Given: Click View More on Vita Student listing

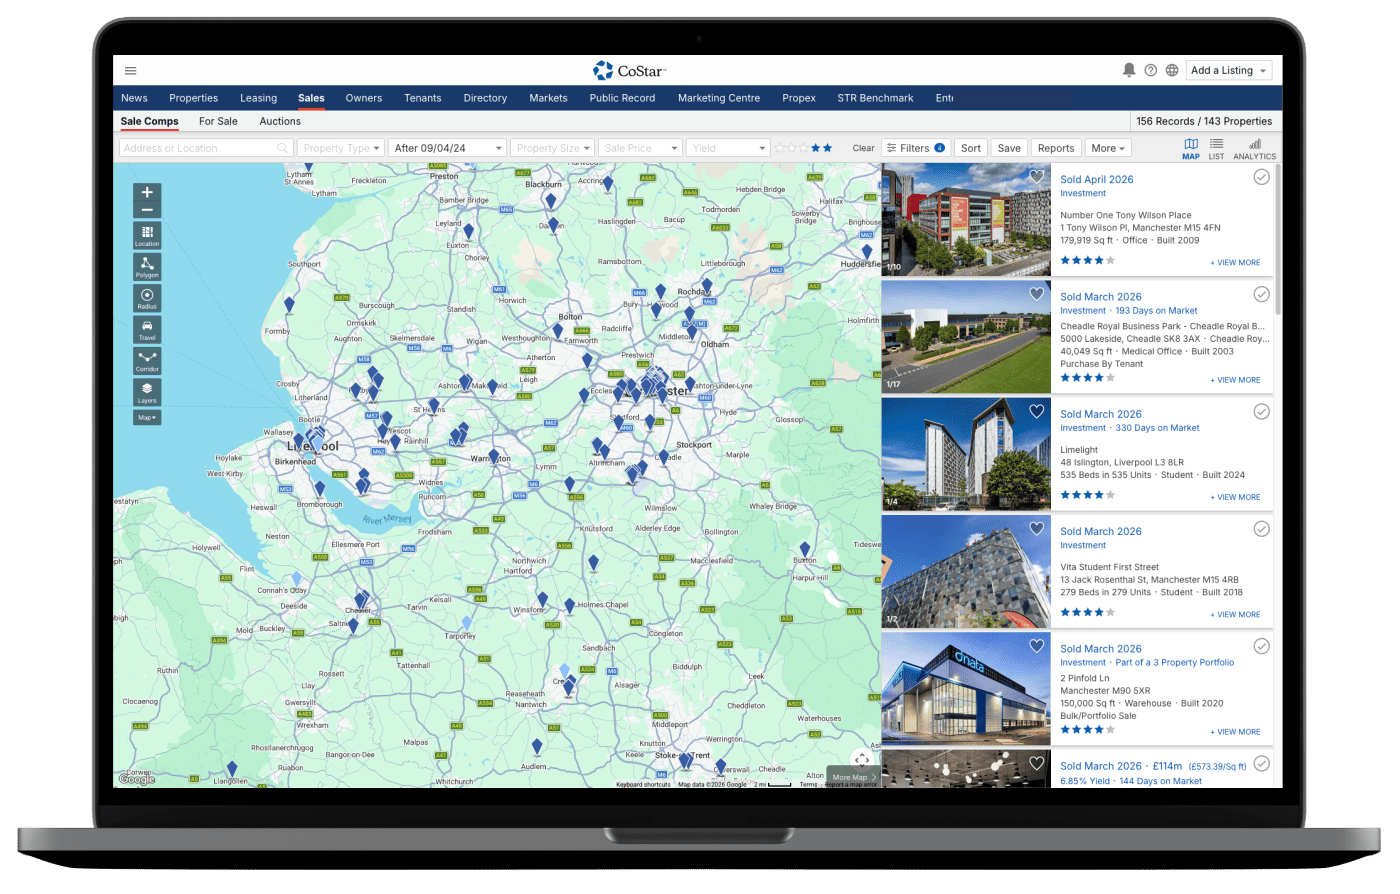Looking at the screenshot, I should (x=1235, y=614).
